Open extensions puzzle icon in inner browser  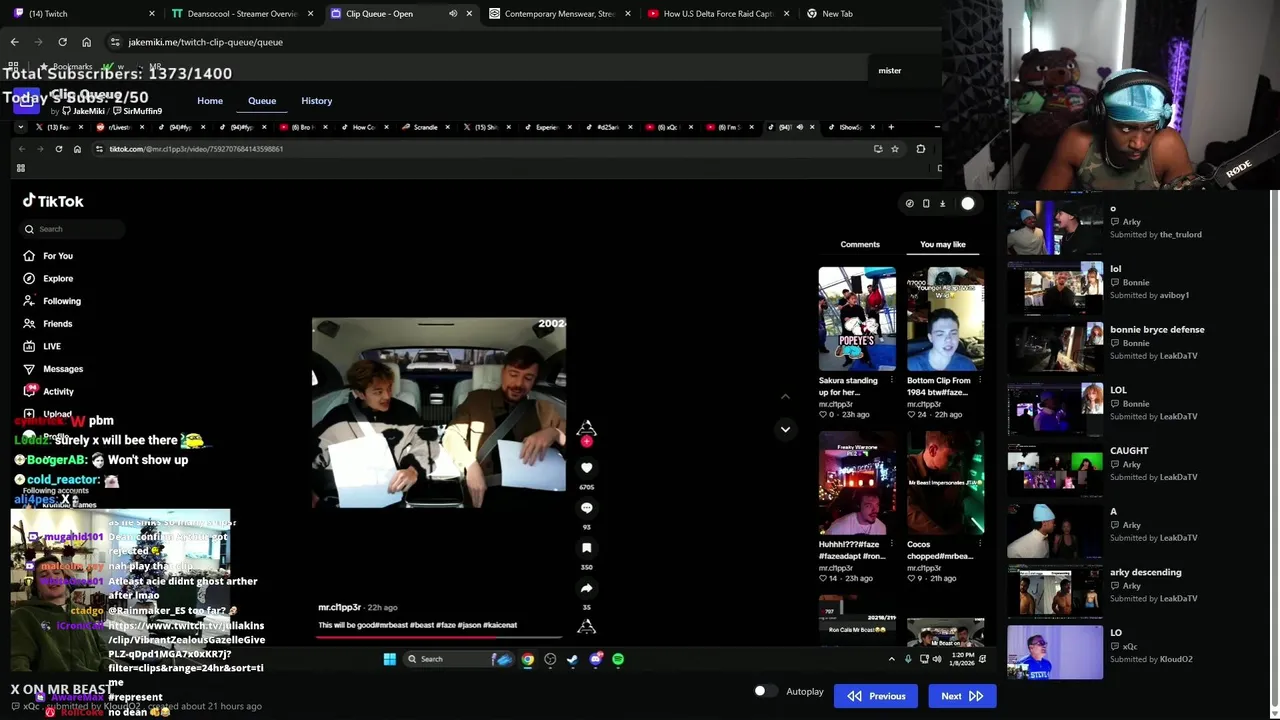tap(920, 149)
